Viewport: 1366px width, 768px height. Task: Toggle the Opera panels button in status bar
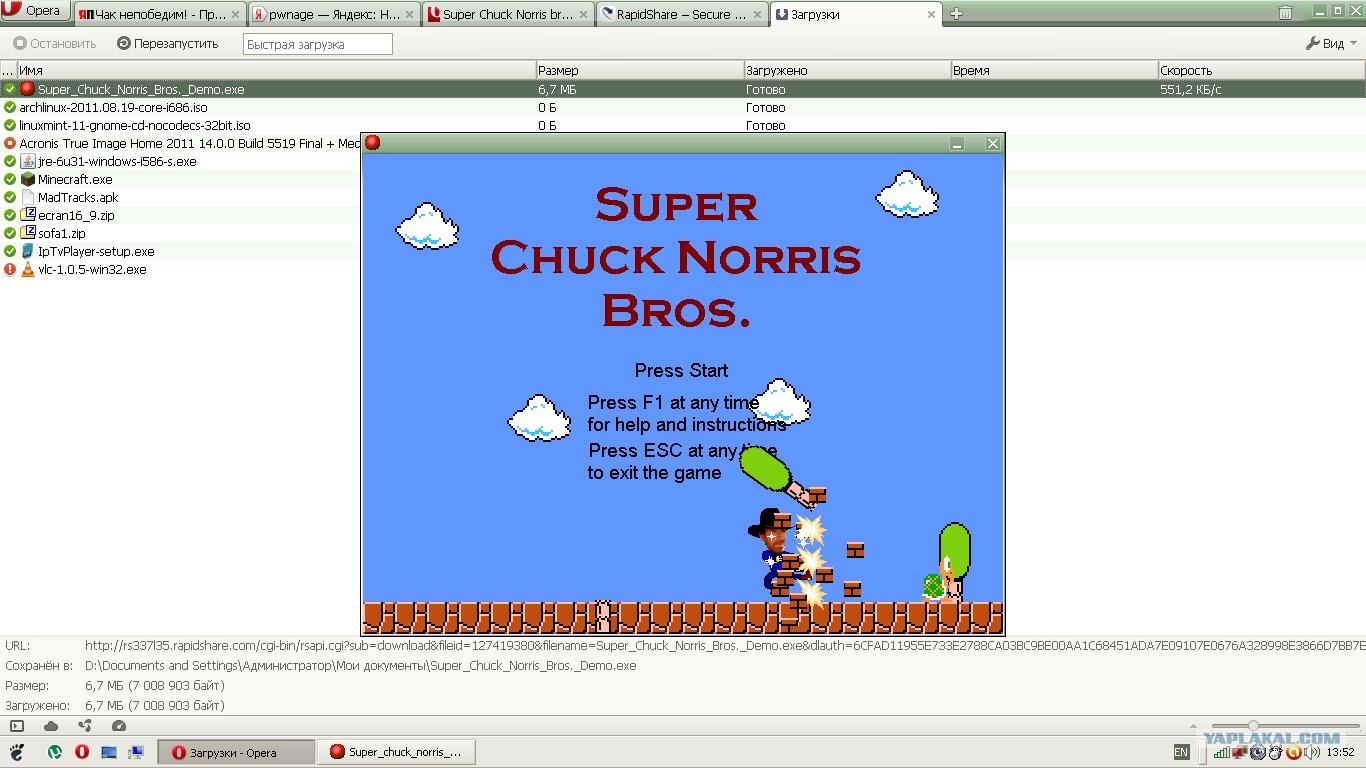coord(16,726)
